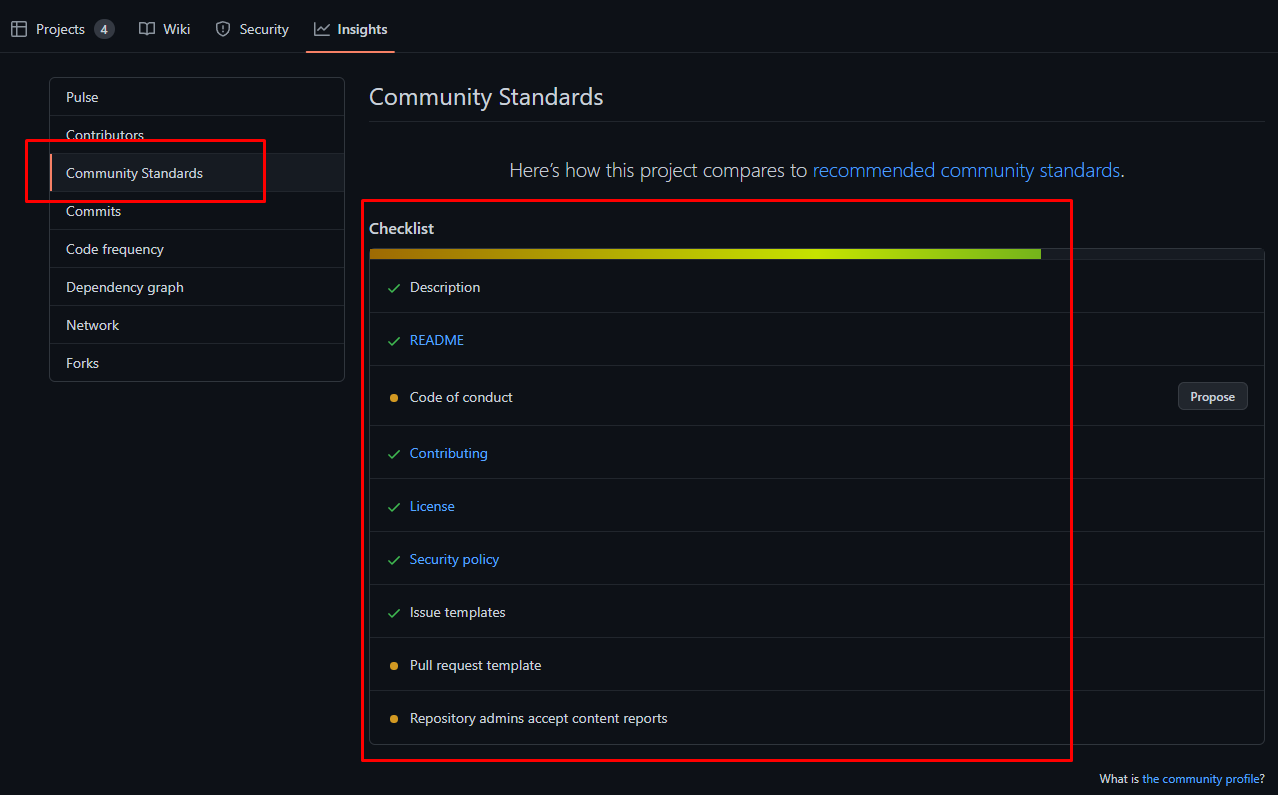Click the yellow dot beside Code of conduct
1278x795 pixels.
[x=394, y=398]
